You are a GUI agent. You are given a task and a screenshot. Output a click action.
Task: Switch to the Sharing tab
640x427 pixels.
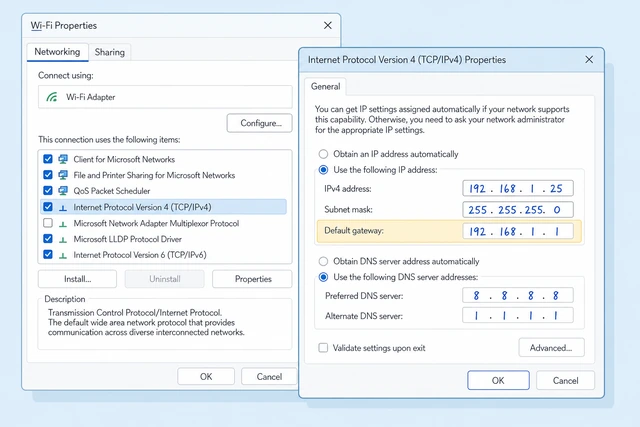(x=110, y=52)
